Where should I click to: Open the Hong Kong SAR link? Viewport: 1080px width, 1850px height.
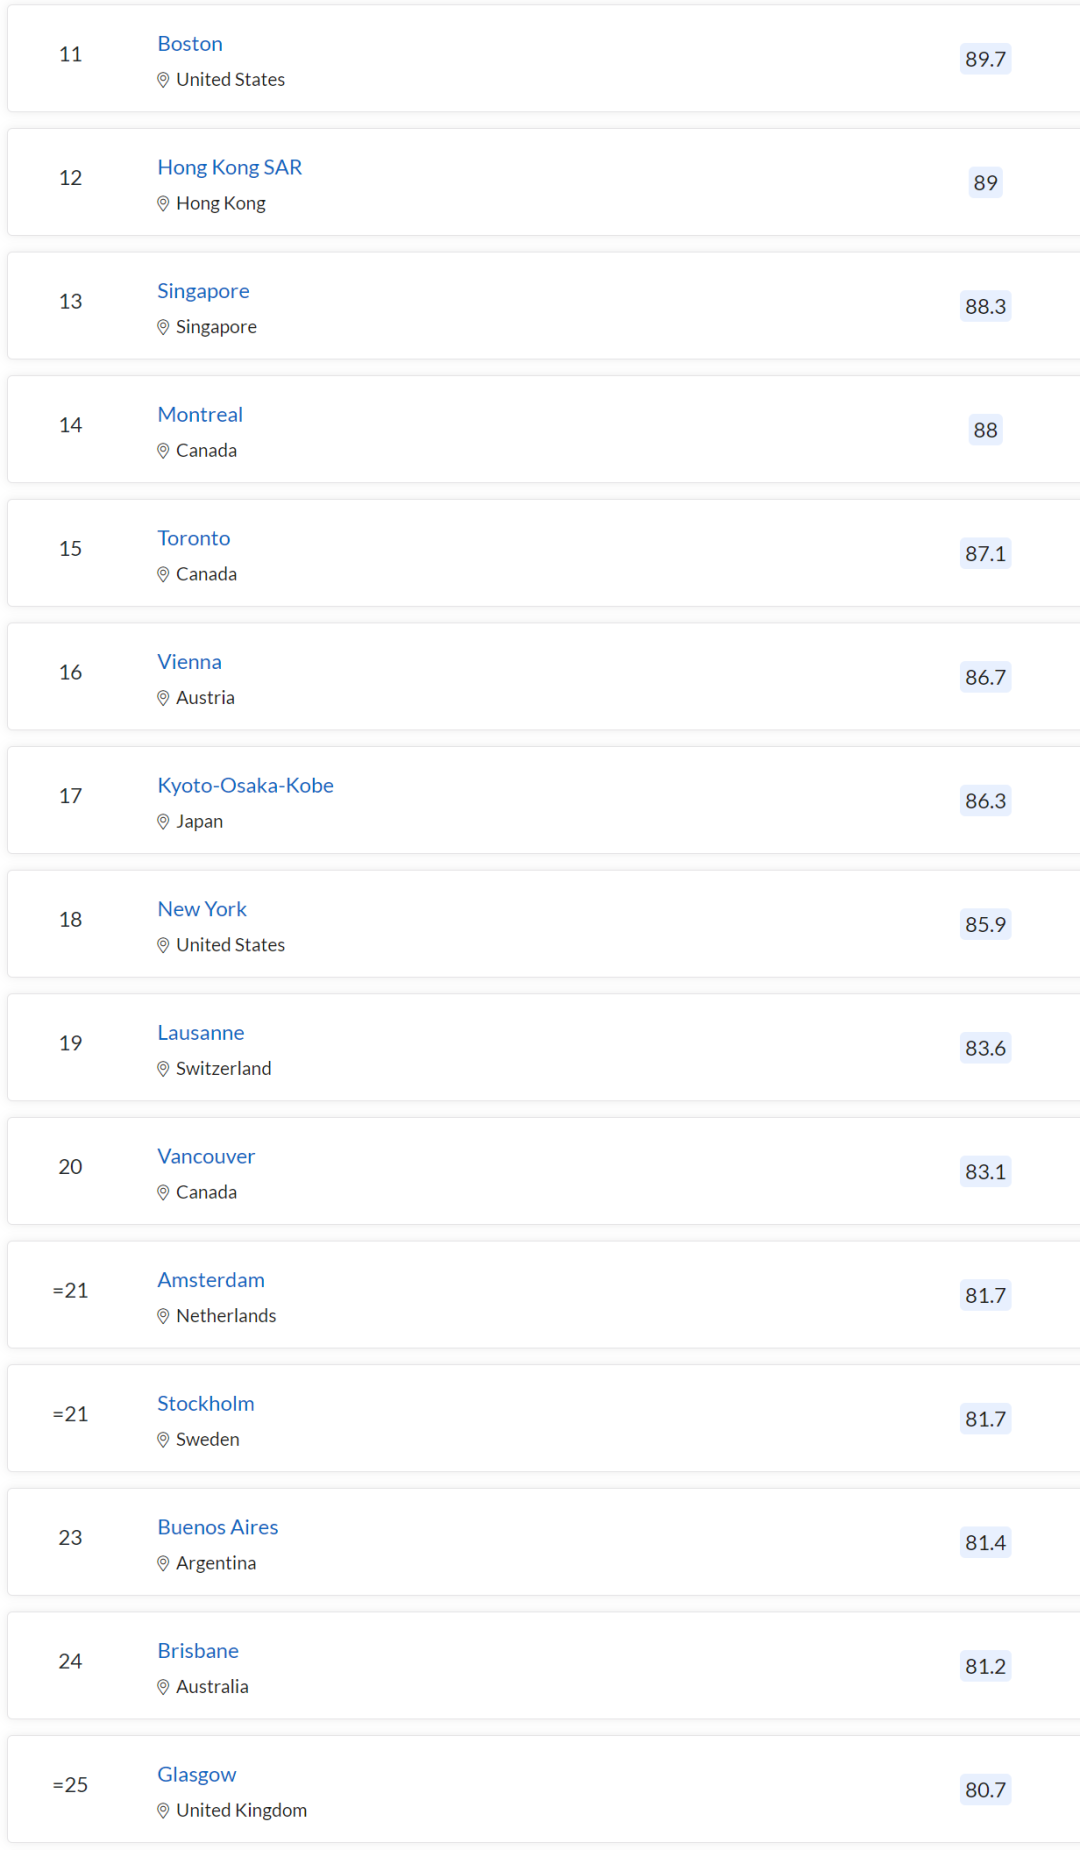click(229, 167)
